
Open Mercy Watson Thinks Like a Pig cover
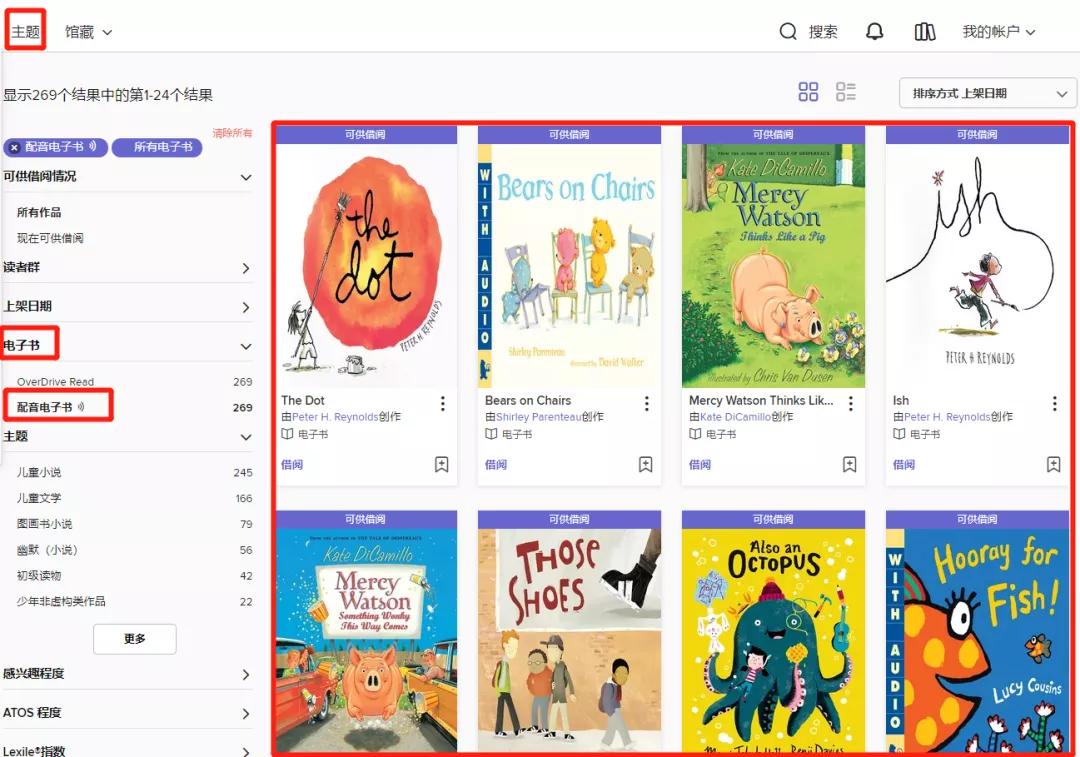[x=773, y=266]
